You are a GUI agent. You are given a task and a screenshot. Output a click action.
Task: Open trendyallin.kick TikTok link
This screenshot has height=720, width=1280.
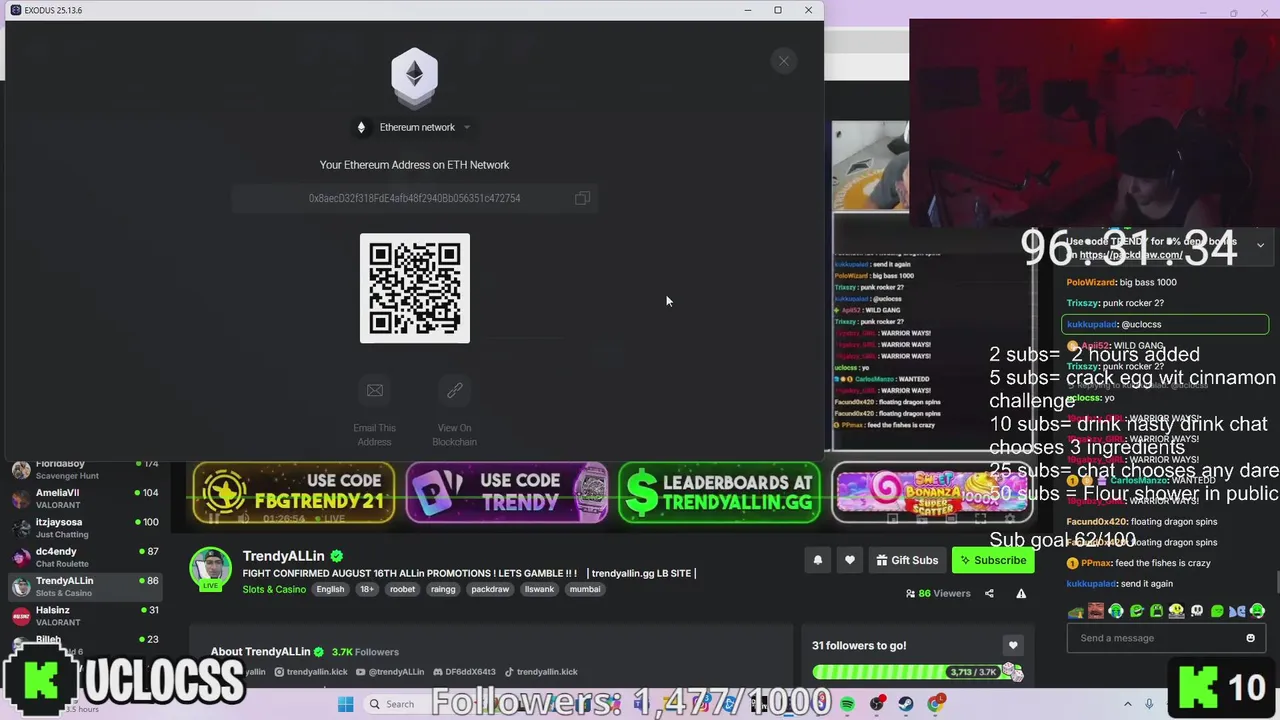(541, 672)
